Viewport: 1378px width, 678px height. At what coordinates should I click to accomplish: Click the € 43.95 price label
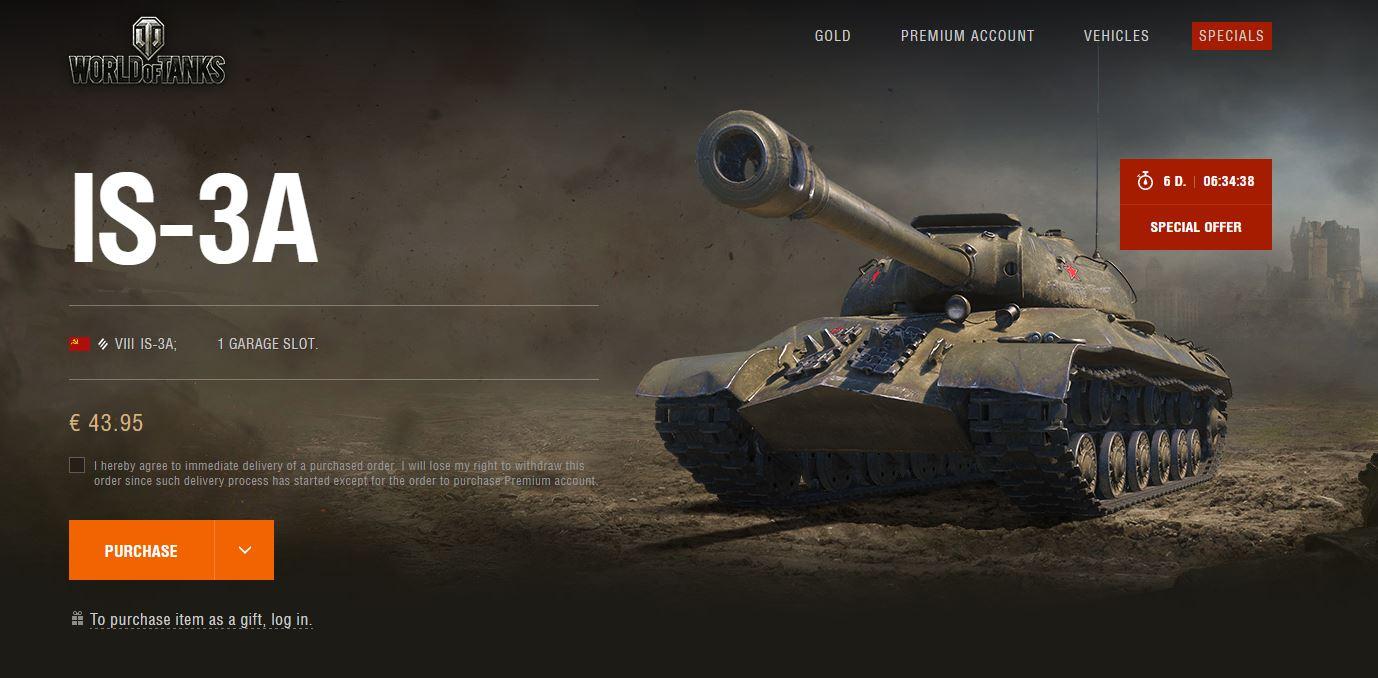tap(106, 423)
